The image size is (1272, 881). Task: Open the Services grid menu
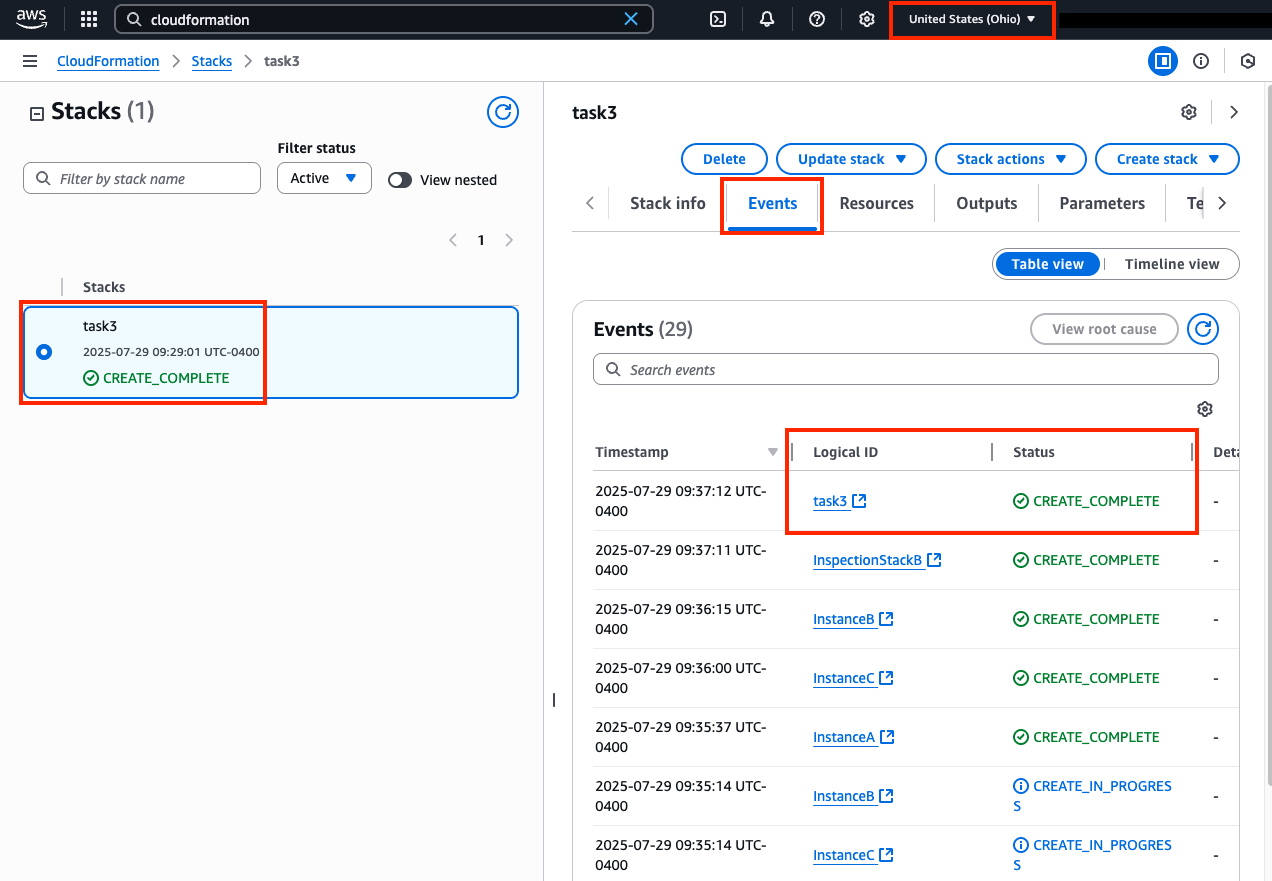(89, 19)
